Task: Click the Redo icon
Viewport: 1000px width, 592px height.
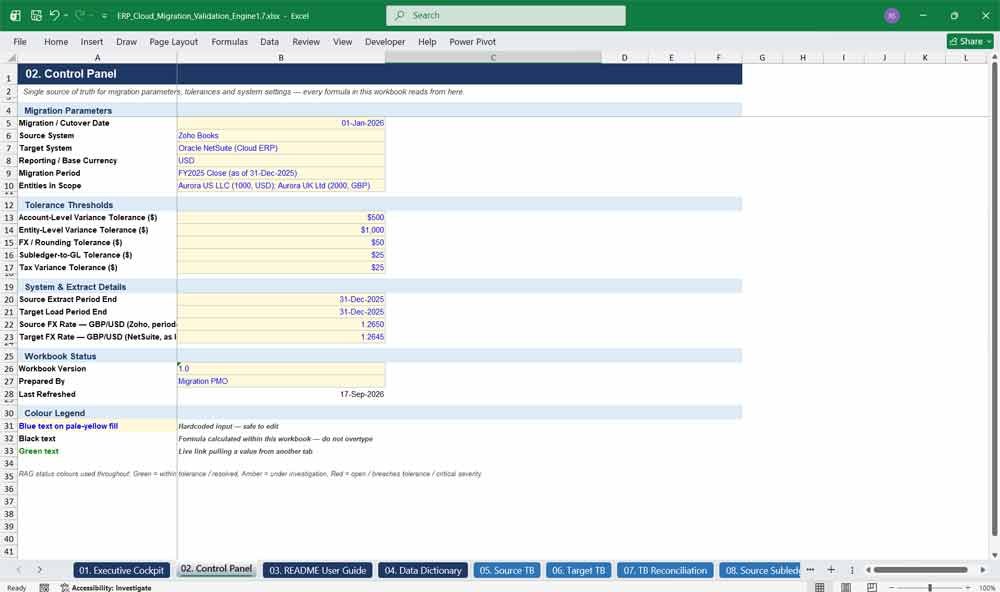Action: click(x=80, y=15)
